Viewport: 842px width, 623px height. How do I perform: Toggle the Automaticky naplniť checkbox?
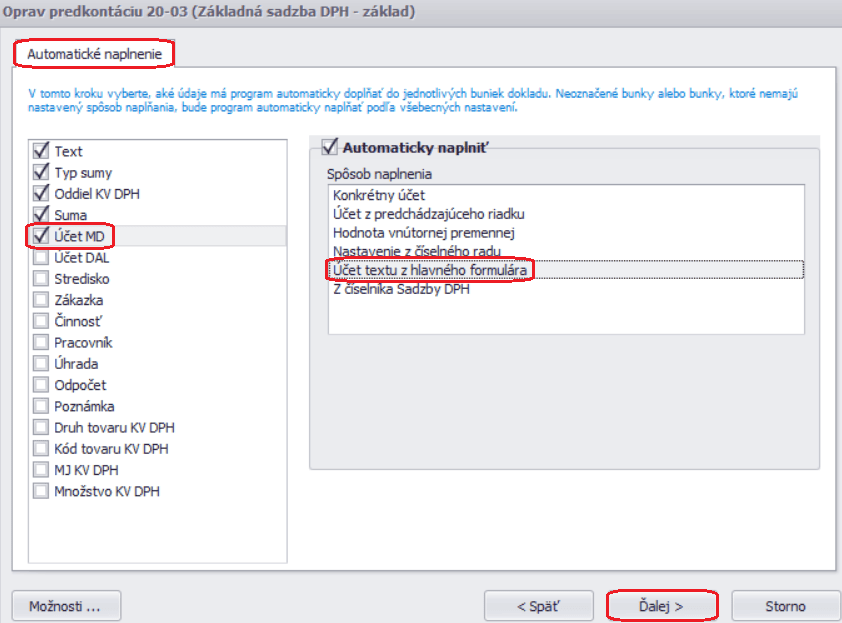point(328,147)
